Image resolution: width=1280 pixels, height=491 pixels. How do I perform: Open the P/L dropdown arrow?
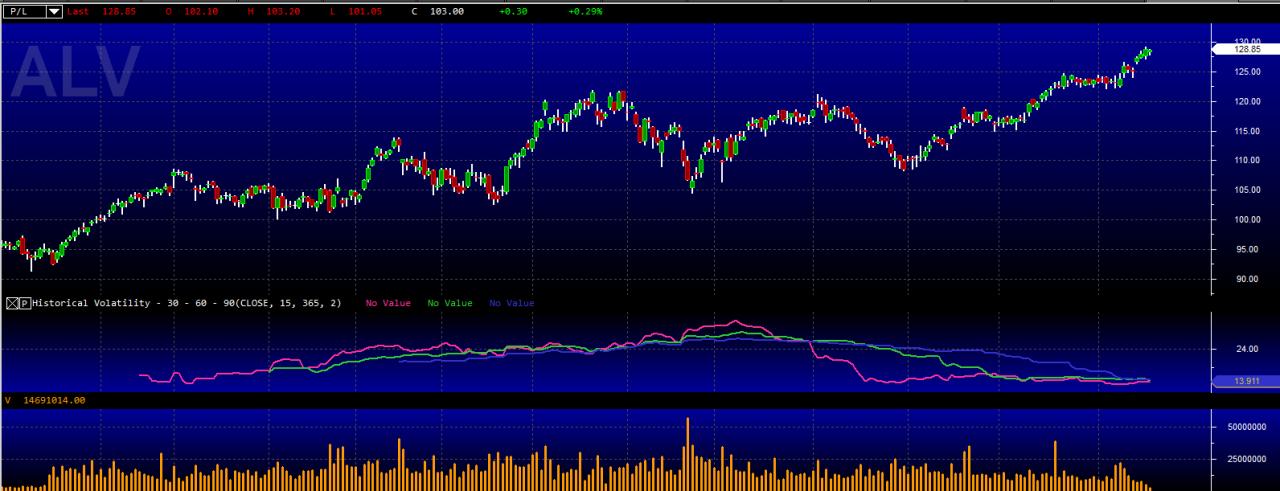[54, 11]
